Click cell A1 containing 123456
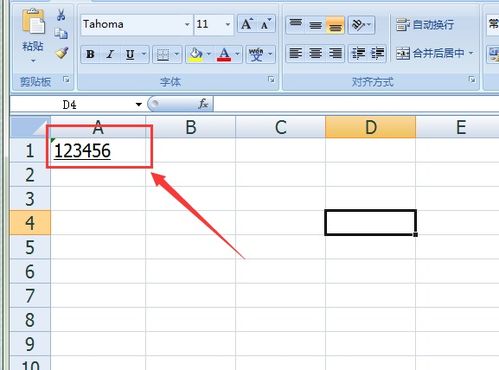This screenshot has height=370, width=499. click(x=98, y=150)
